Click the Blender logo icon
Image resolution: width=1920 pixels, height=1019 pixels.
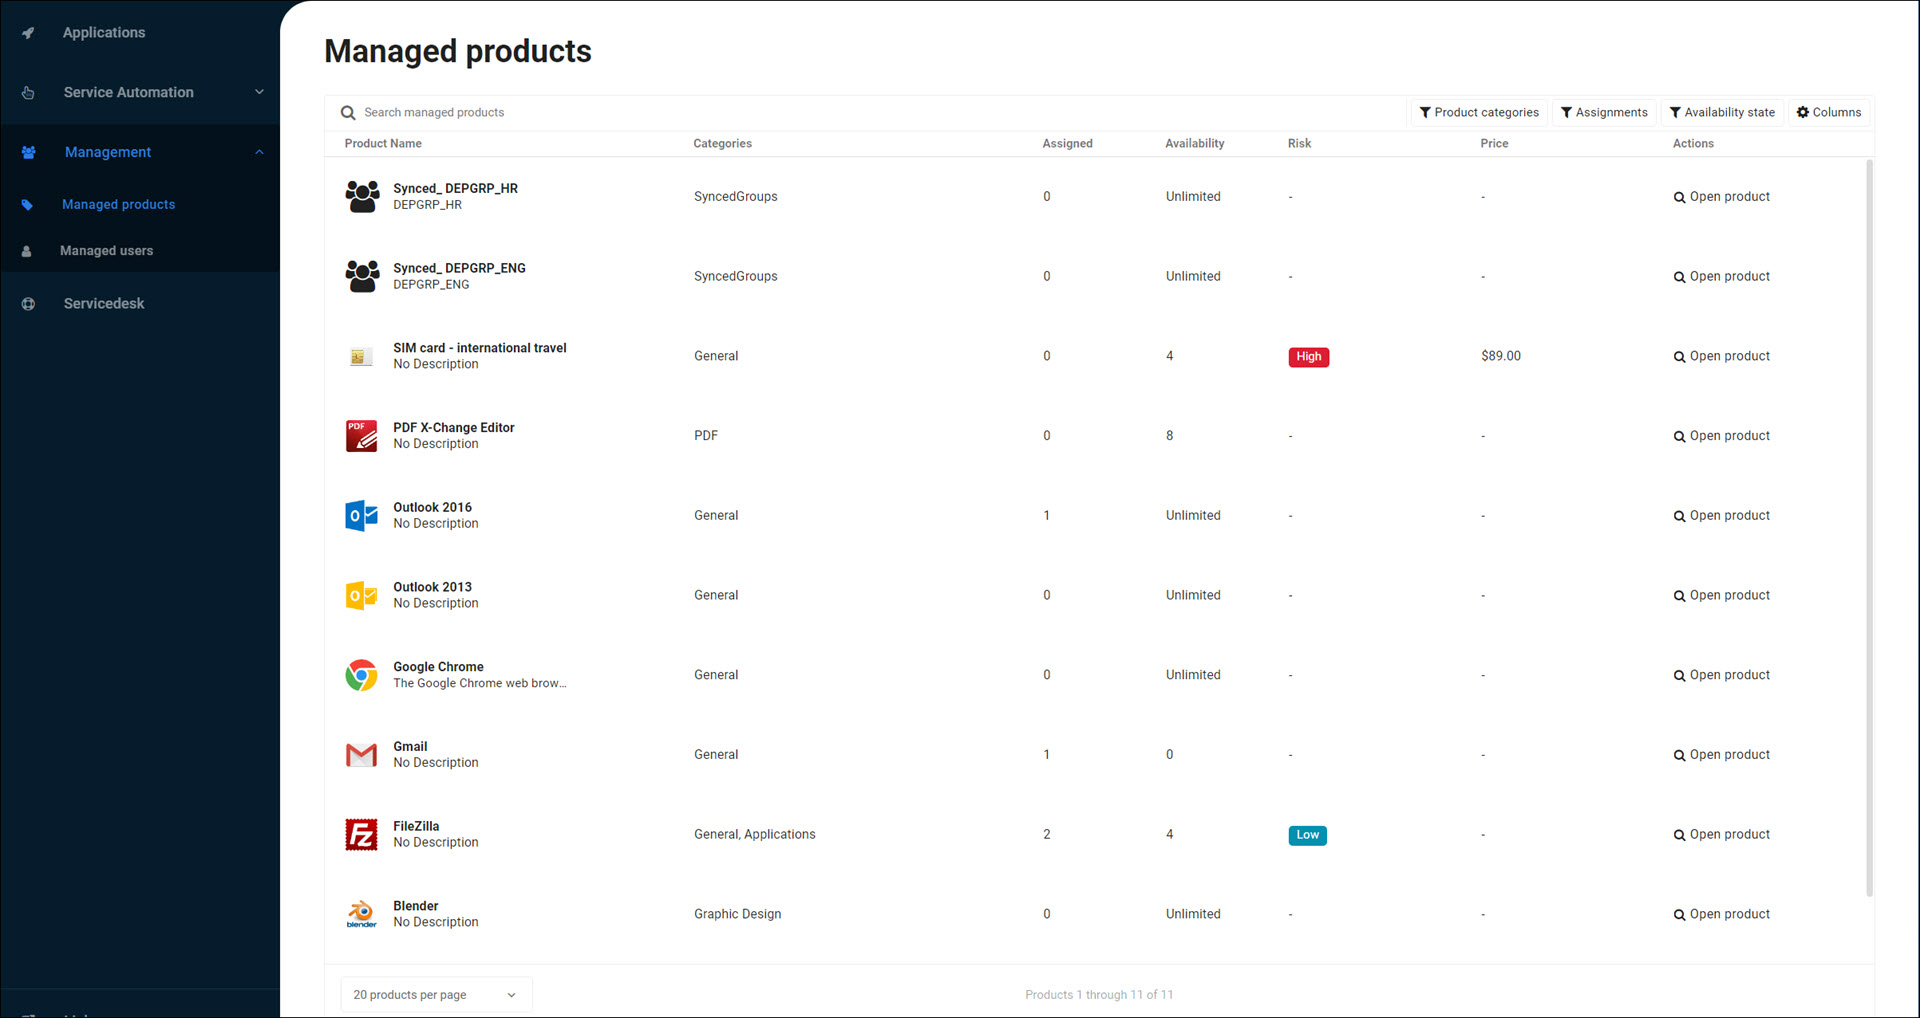(x=361, y=914)
